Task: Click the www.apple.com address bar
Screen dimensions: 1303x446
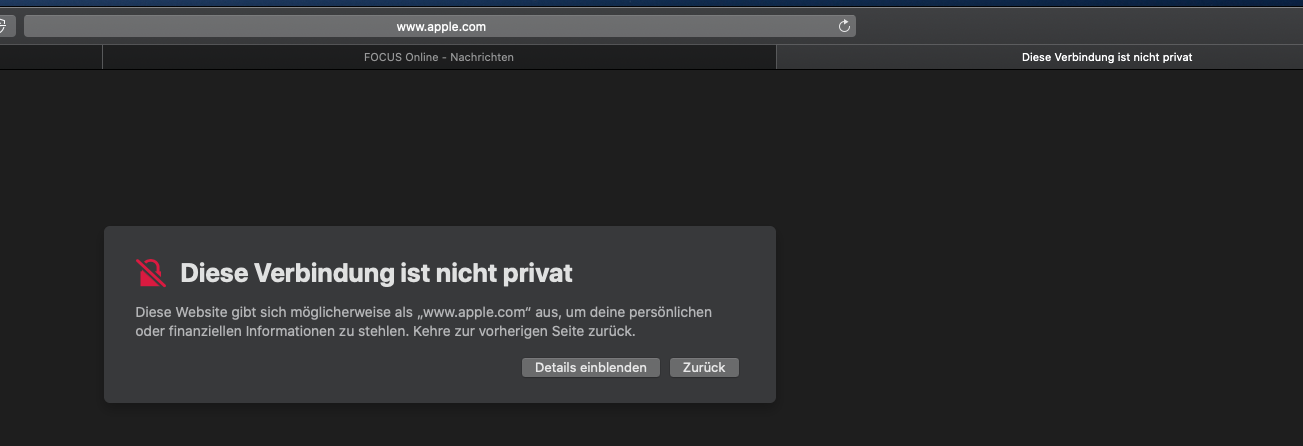Action: point(440,27)
